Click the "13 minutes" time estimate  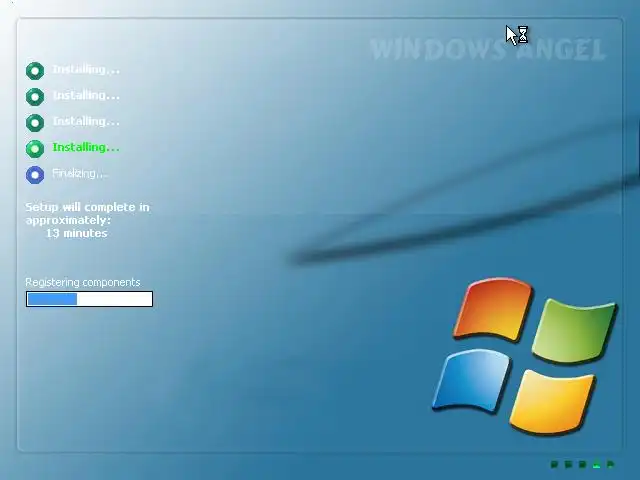[x=76, y=233]
